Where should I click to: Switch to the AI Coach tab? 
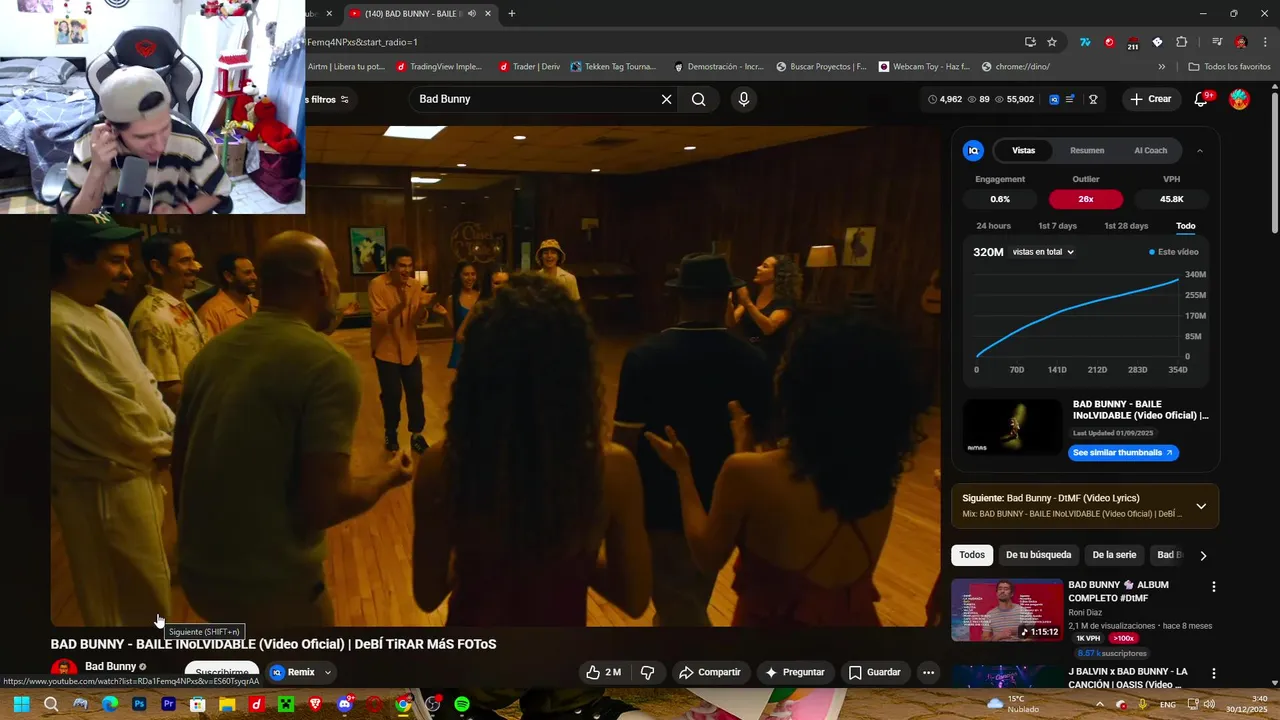(1150, 150)
